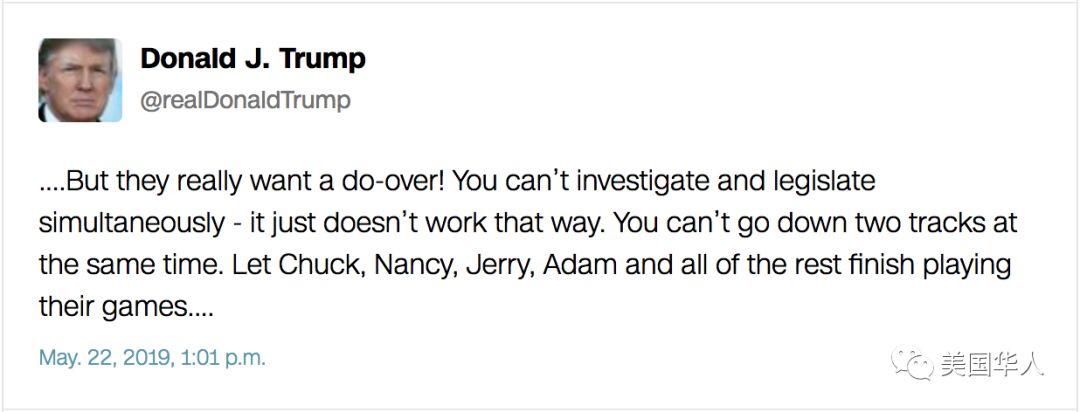Select the word "legislate" in the tweet
1080x412 pixels.
click(822, 183)
